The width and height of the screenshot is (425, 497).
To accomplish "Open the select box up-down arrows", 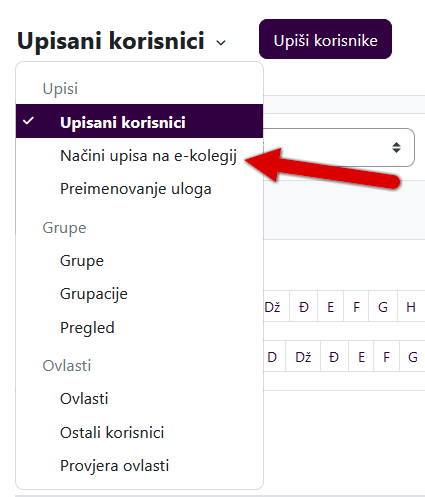I will click(x=396, y=147).
